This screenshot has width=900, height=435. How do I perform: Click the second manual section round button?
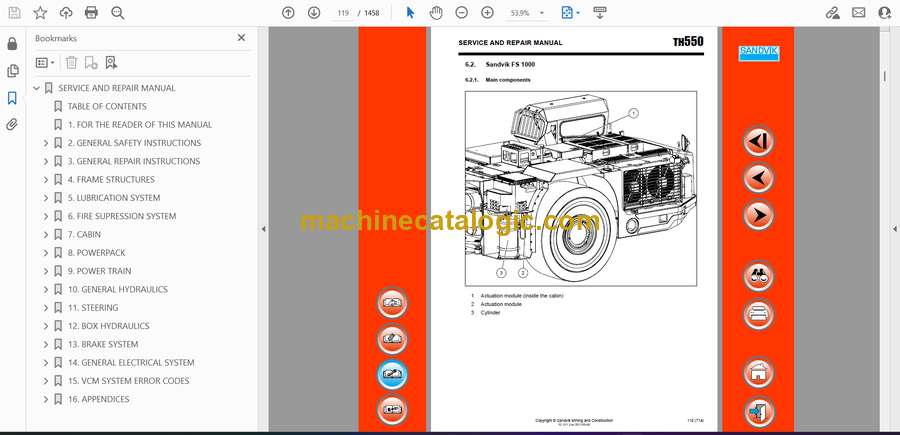pyautogui.click(x=392, y=339)
